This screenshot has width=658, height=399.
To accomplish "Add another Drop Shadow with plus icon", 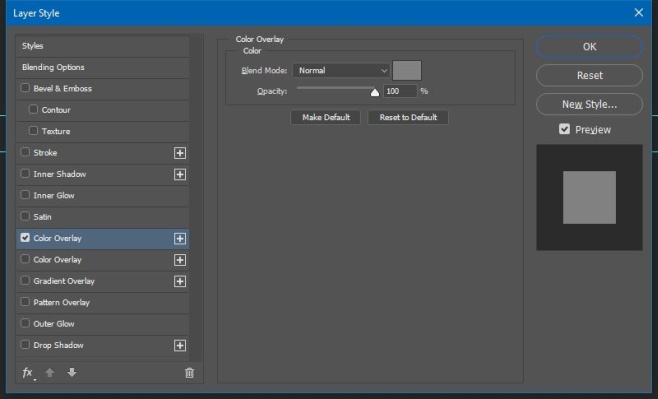I will (180, 345).
